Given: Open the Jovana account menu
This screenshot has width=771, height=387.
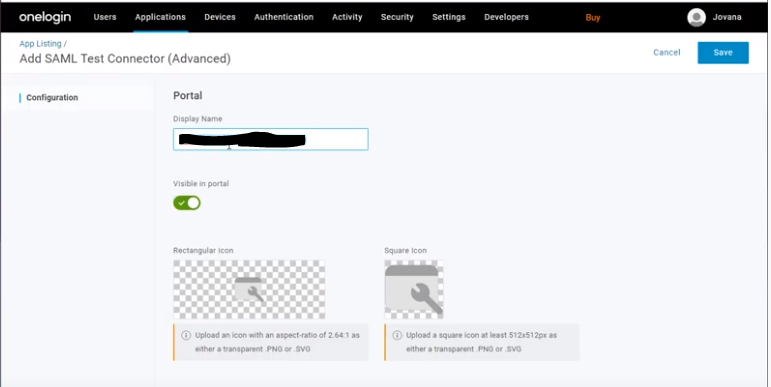Looking at the screenshot, I should click(727, 17).
